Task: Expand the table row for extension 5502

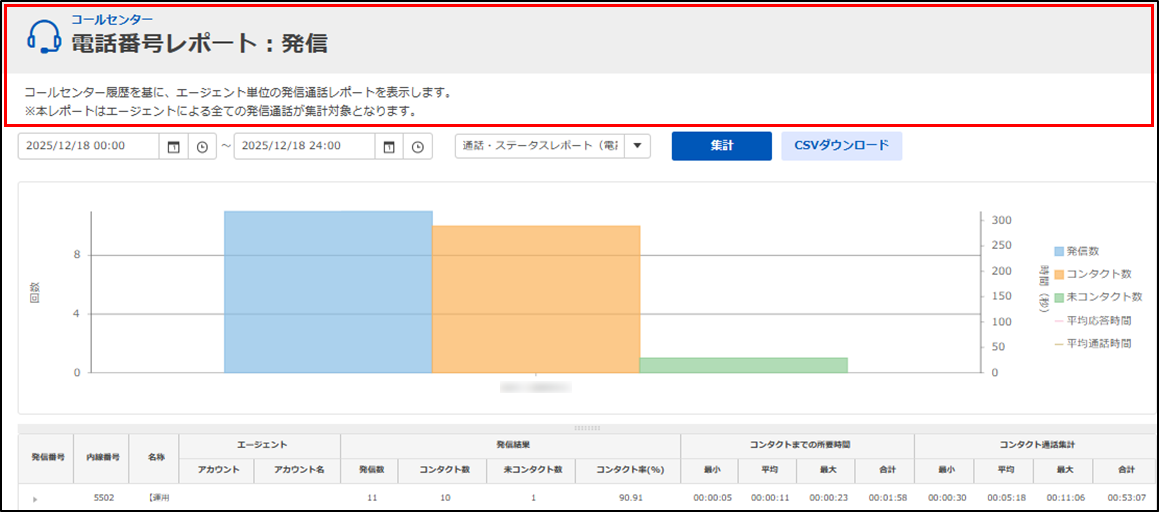Action: [x=34, y=497]
